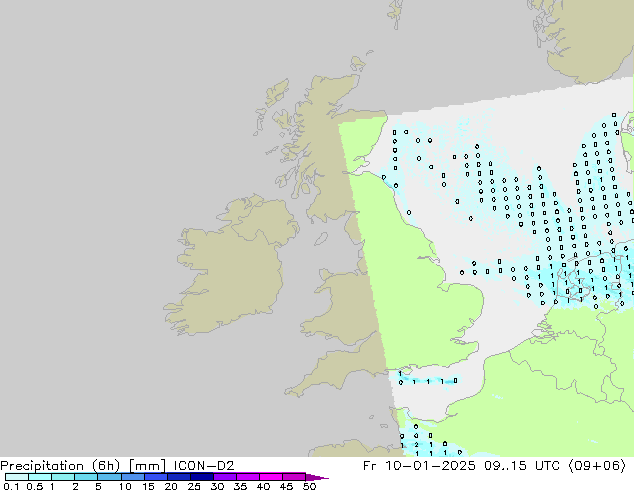Click the 'ICON-D2' model name
634x490 pixels.
click(204, 466)
